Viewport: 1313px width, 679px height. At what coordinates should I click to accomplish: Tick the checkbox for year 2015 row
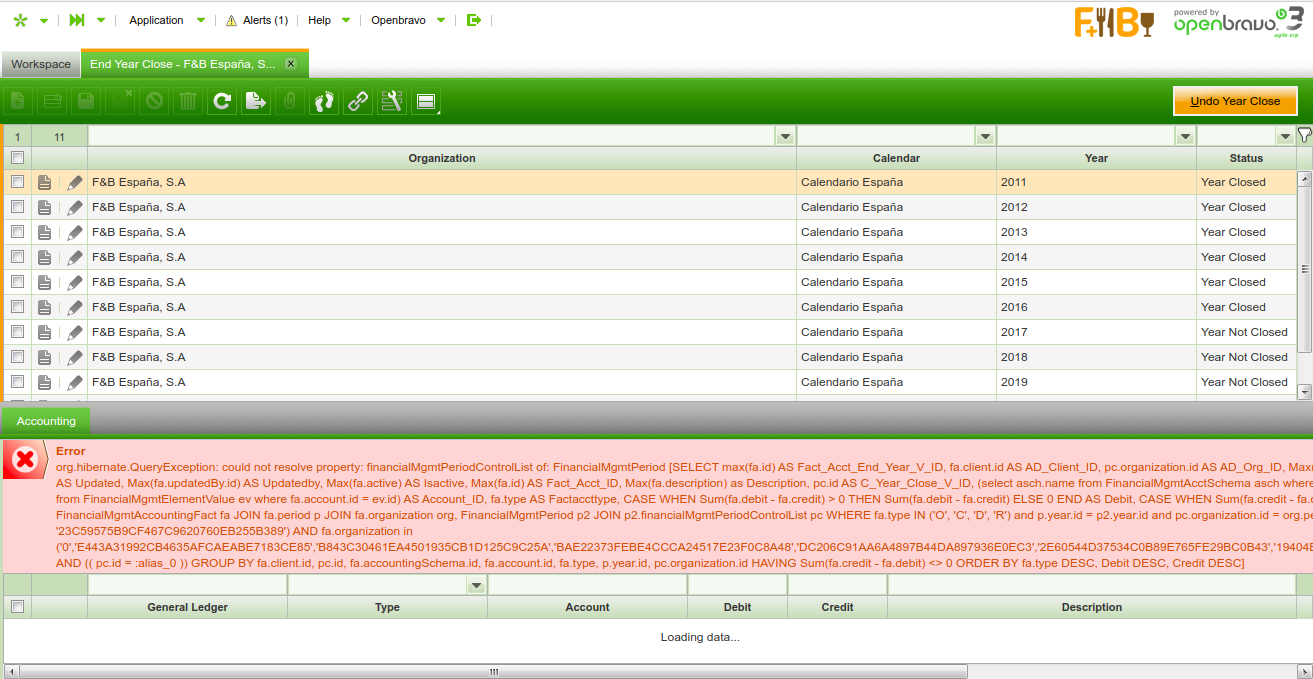point(17,282)
